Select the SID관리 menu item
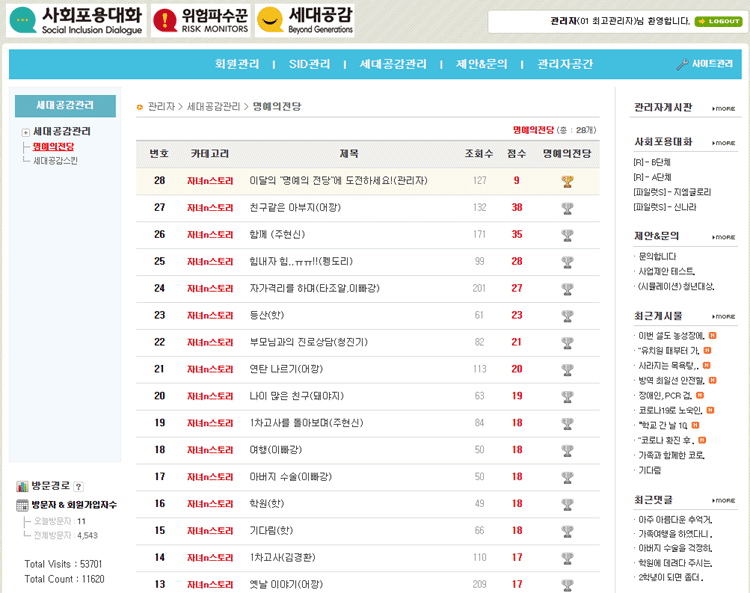This screenshot has width=750, height=593. pos(309,64)
